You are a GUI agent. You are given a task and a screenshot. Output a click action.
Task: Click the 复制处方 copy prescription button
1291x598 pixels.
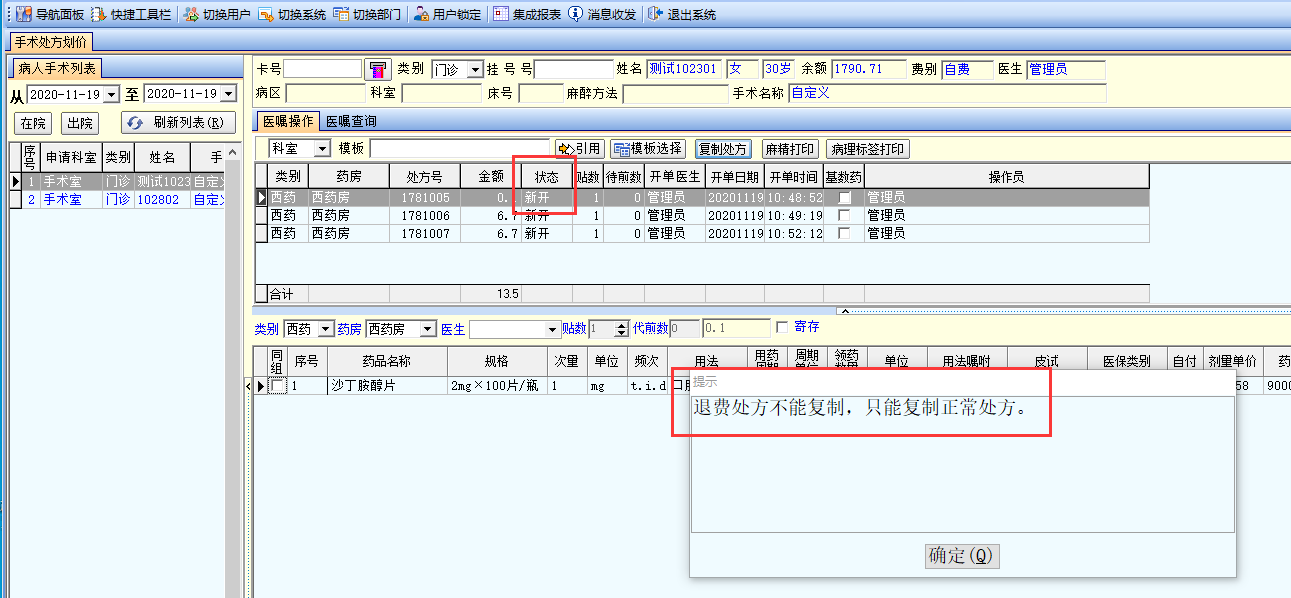[x=722, y=149]
